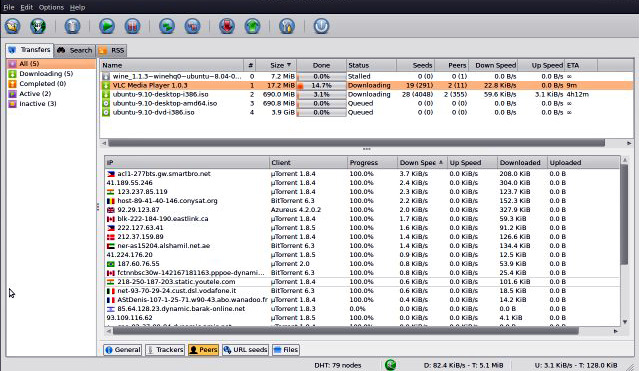Click the download icon of ubuntu-9.10-desktop-i386.iso

[x=106, y=94]
